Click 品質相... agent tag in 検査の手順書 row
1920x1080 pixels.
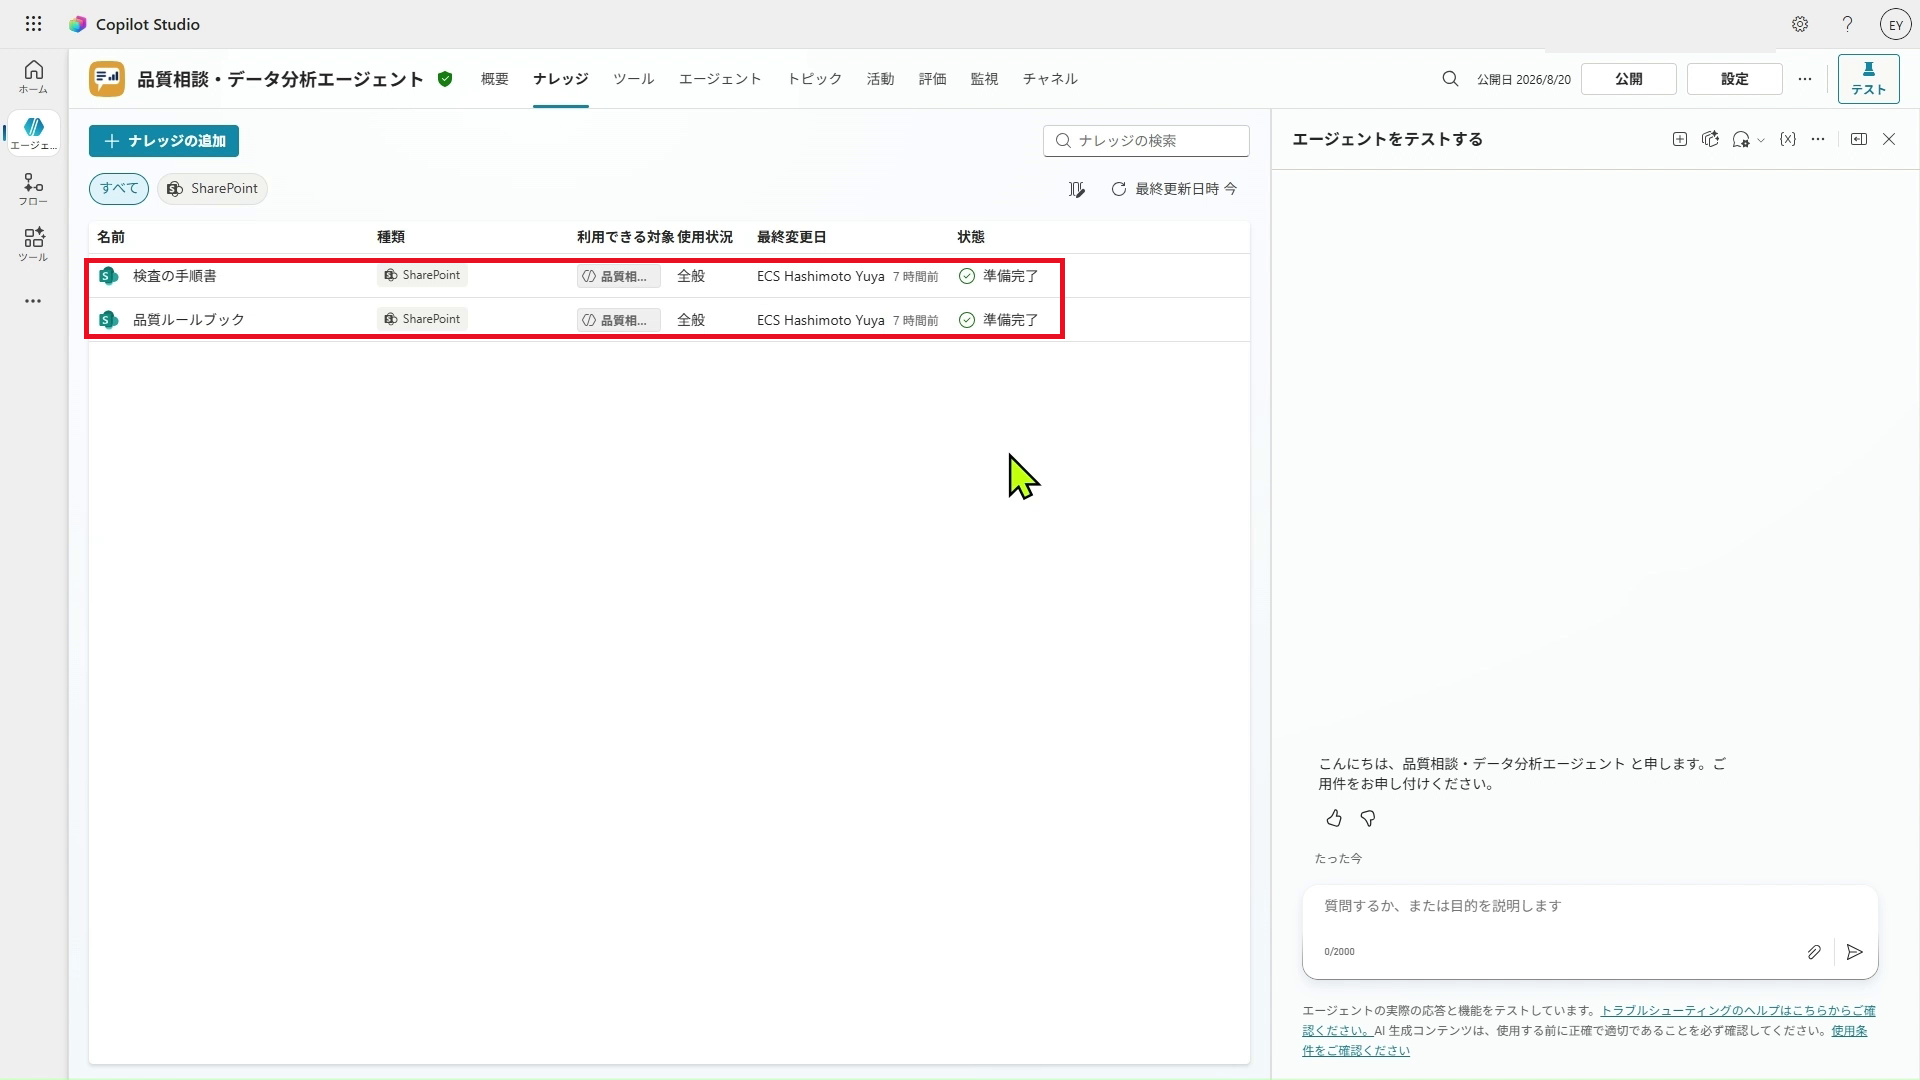click(618, 276)
